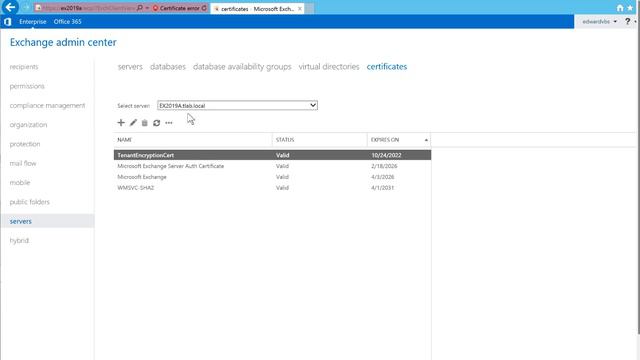The width and height of the screenshot is (640, 360).
Task: Select the certificates tab
Action: (x=387, y=67)
